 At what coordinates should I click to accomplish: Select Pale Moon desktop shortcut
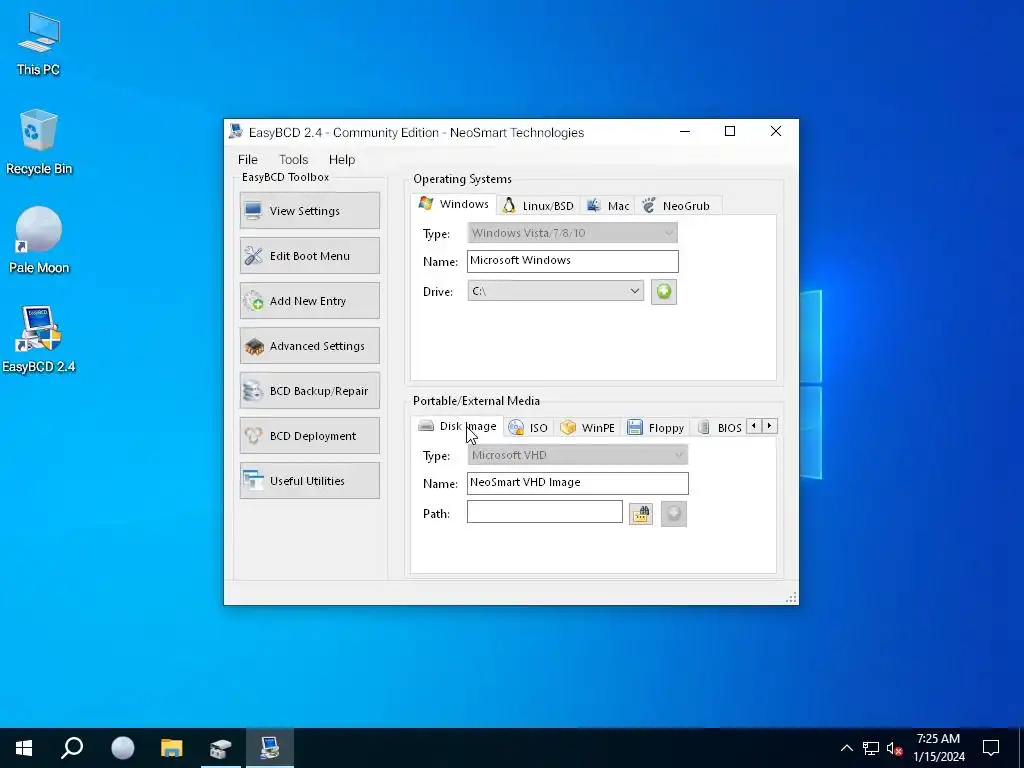coord(39,240)
